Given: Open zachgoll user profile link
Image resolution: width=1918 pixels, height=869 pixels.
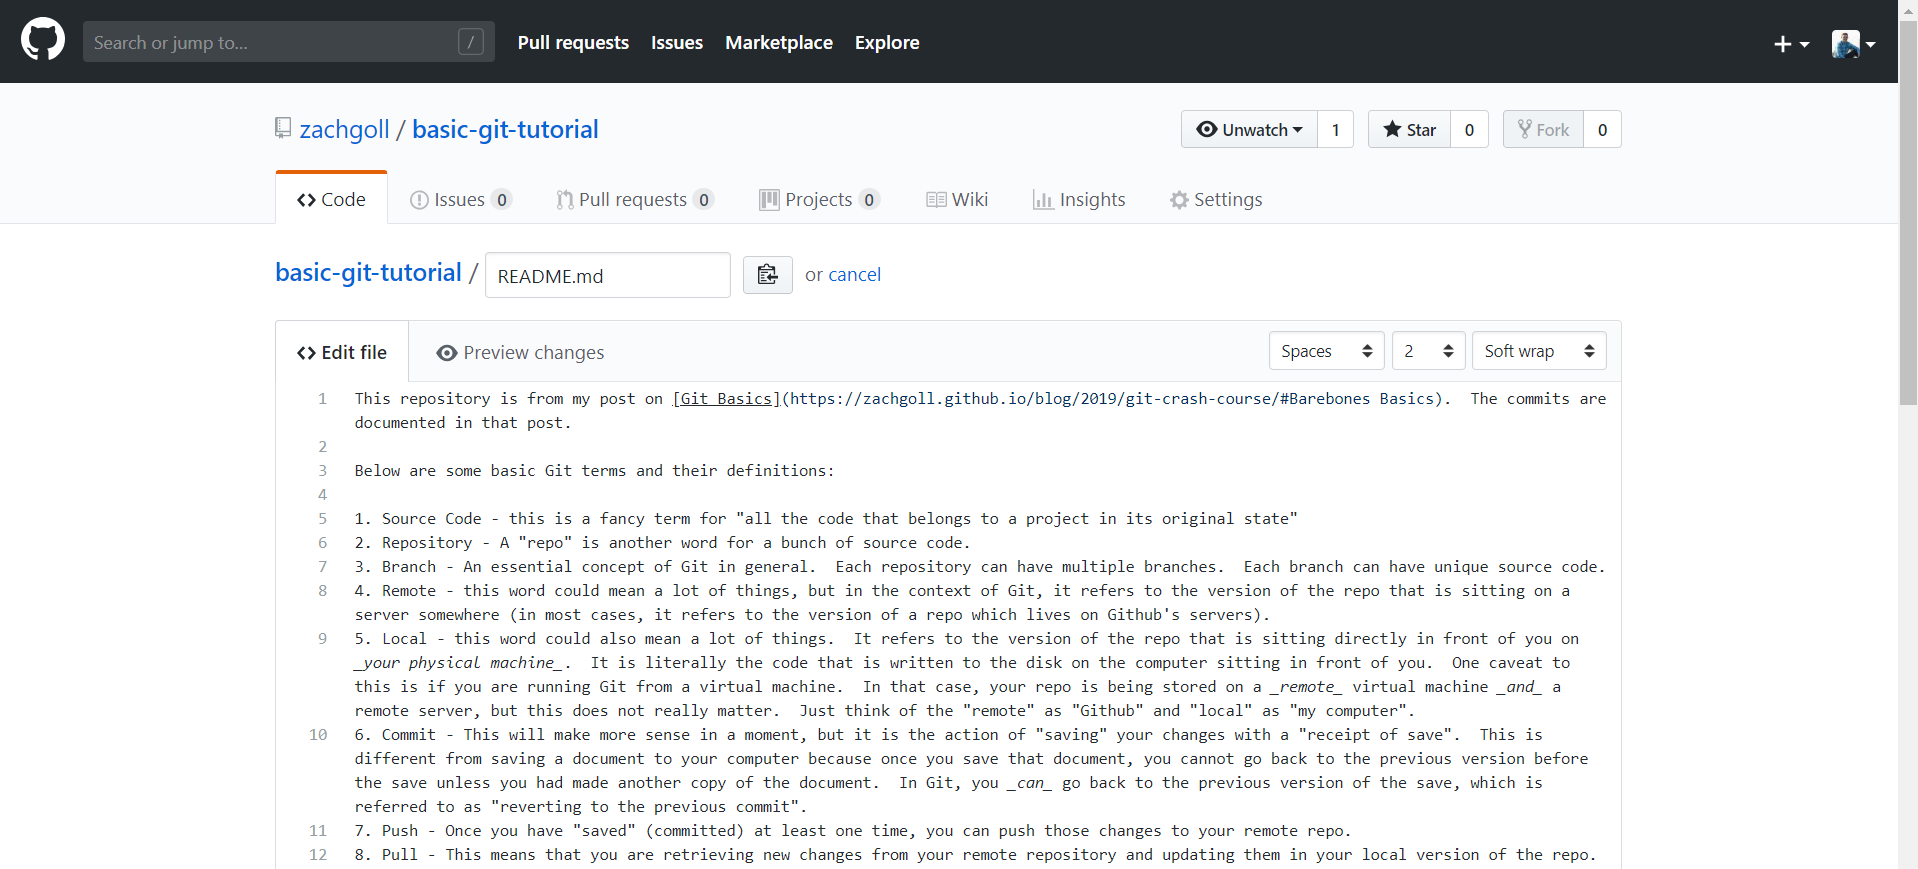Looking at the screenshot, I should point(344,129).
